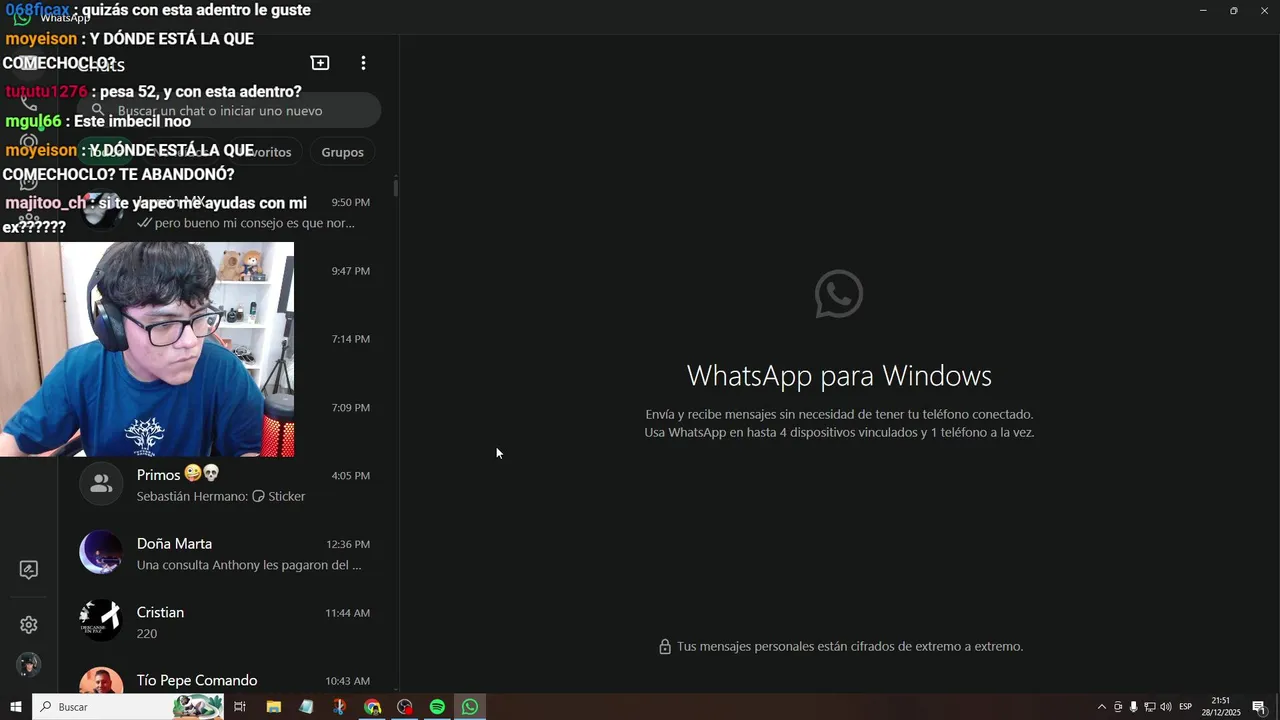Open the profile avatar in the sidebar
Viewport: 1280px width, 720px height.
[x=29, y=664]
